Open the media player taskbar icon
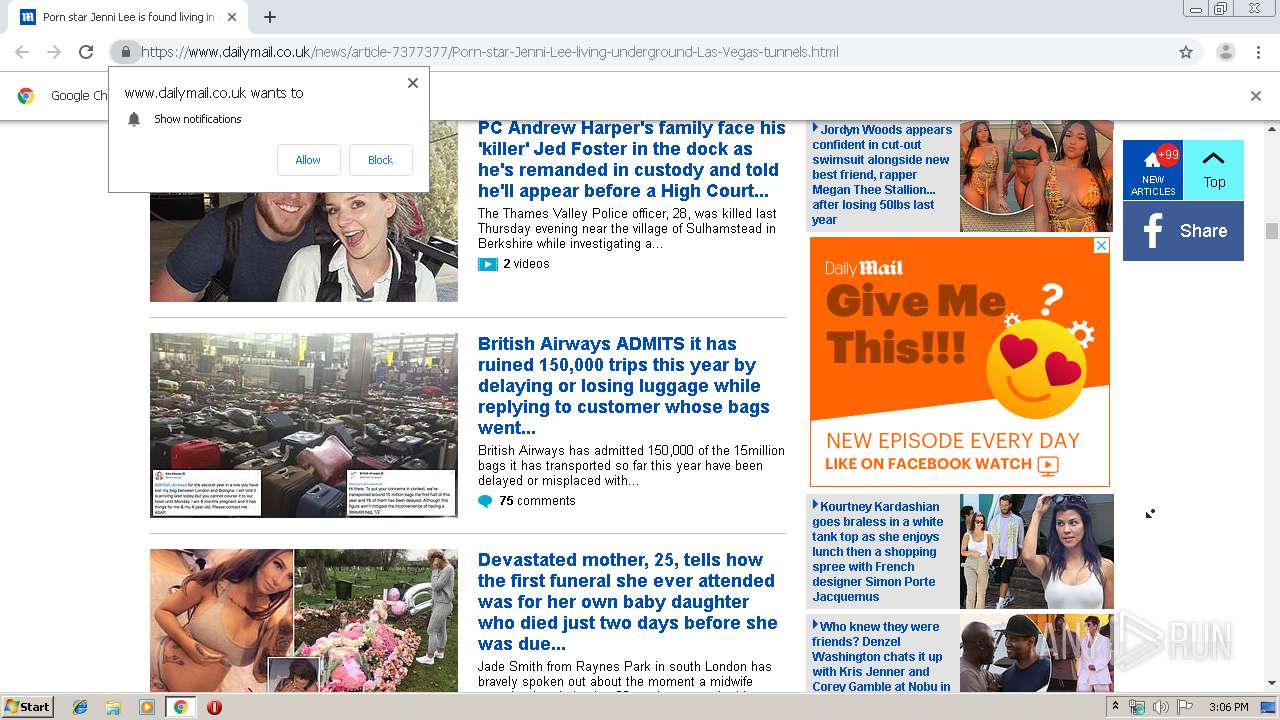The width and height of the screenshot is (1280, 720). tap(147, 707)
